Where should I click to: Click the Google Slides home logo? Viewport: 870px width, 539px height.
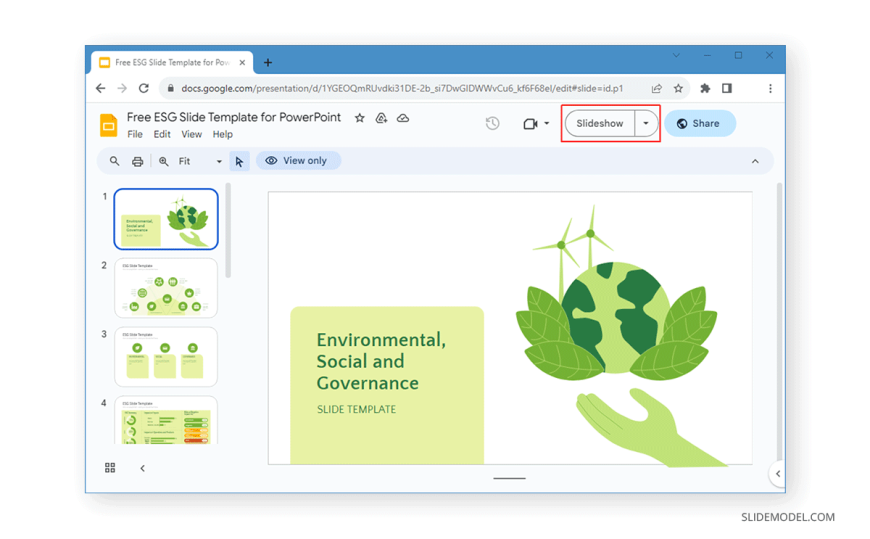coord(109,125)
